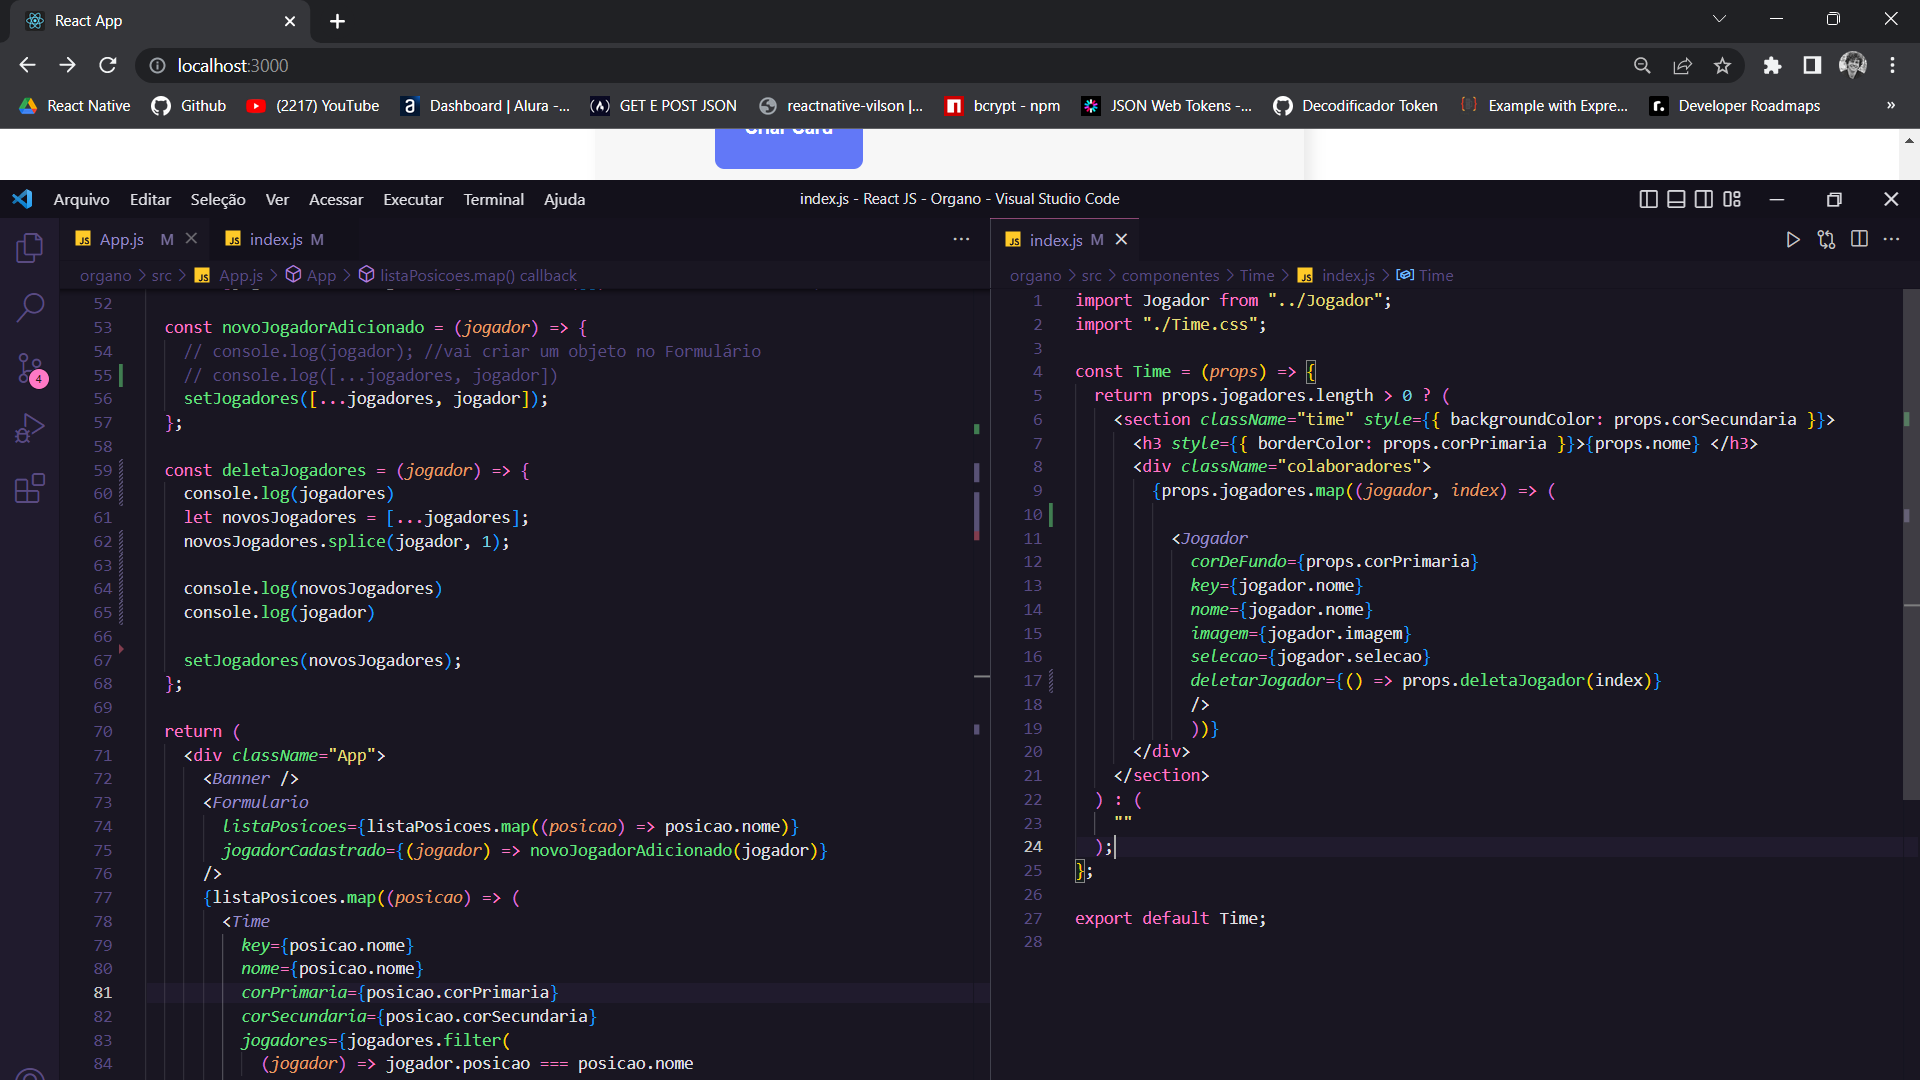This screenshot has height=1080, width=1920.
Task: Click the VS Code logo icon
Action: pos(22,199)
